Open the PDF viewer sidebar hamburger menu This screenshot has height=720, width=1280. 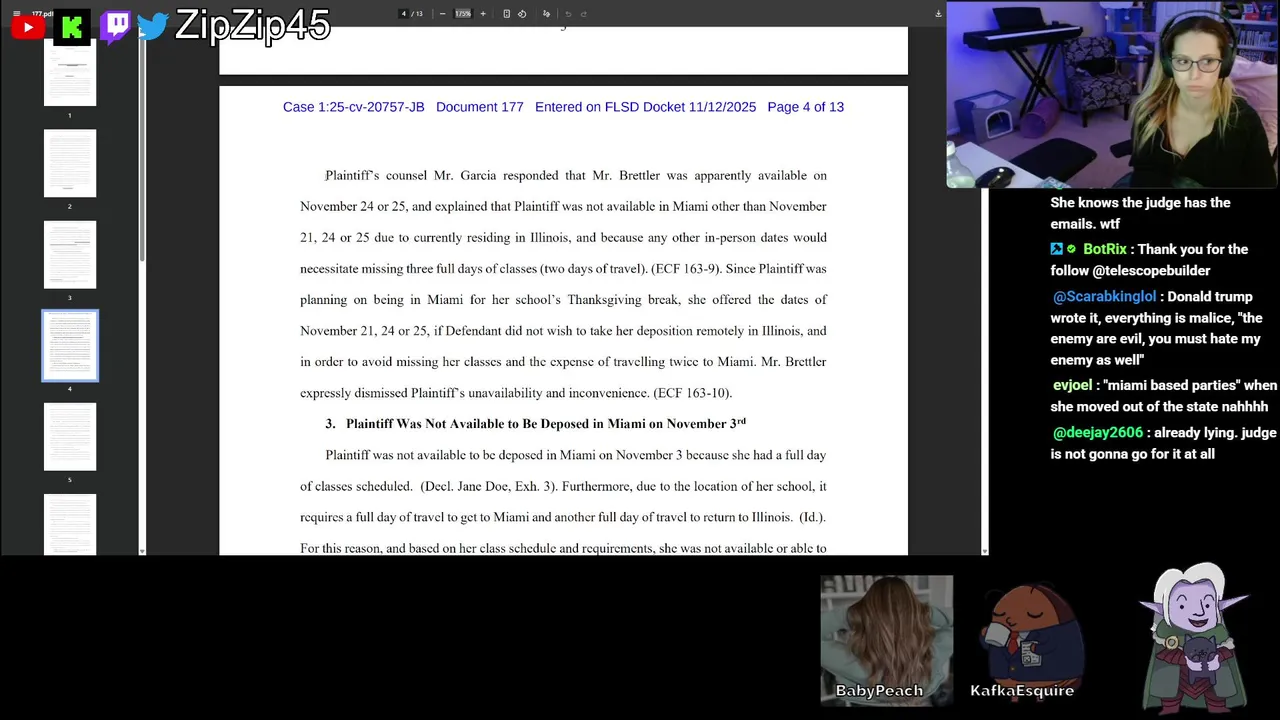[x=17, y=14]
